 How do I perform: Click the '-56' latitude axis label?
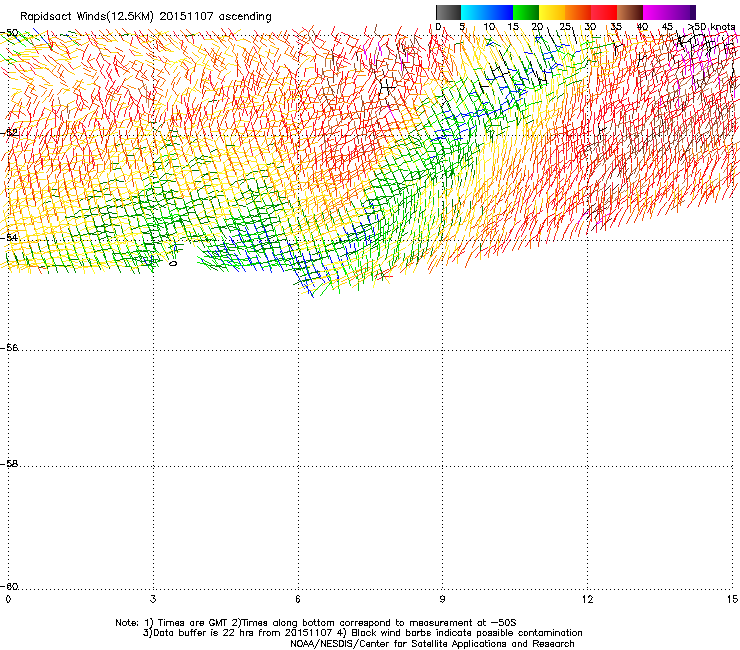point(9,347)
